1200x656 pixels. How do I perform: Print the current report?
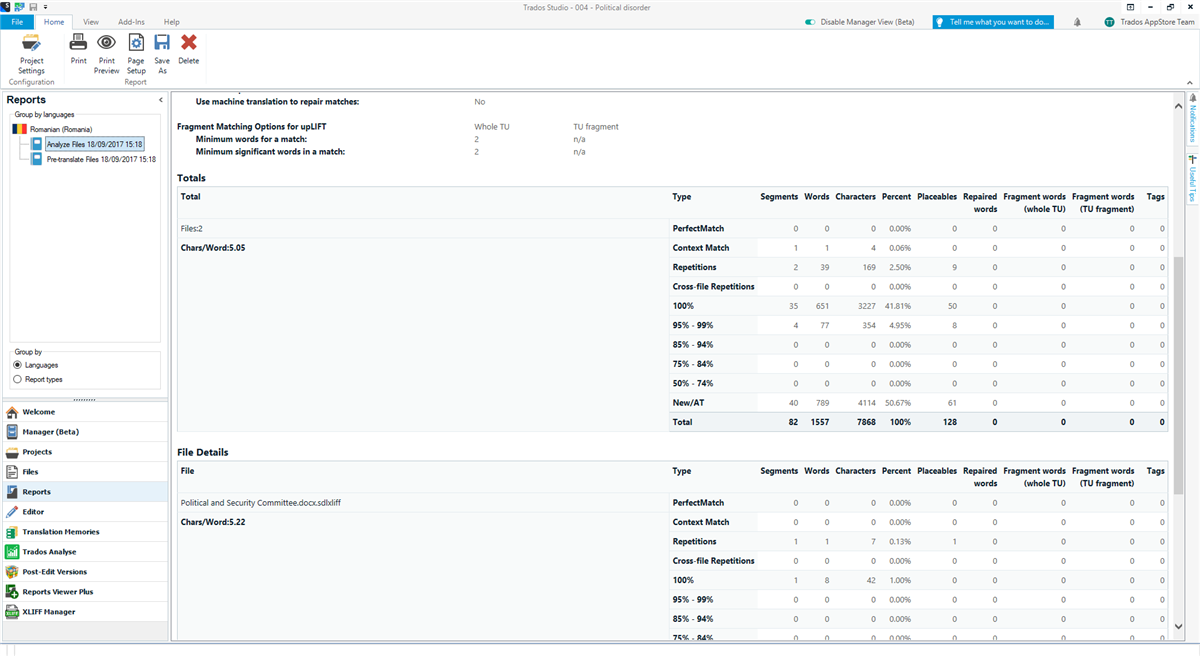78,49
